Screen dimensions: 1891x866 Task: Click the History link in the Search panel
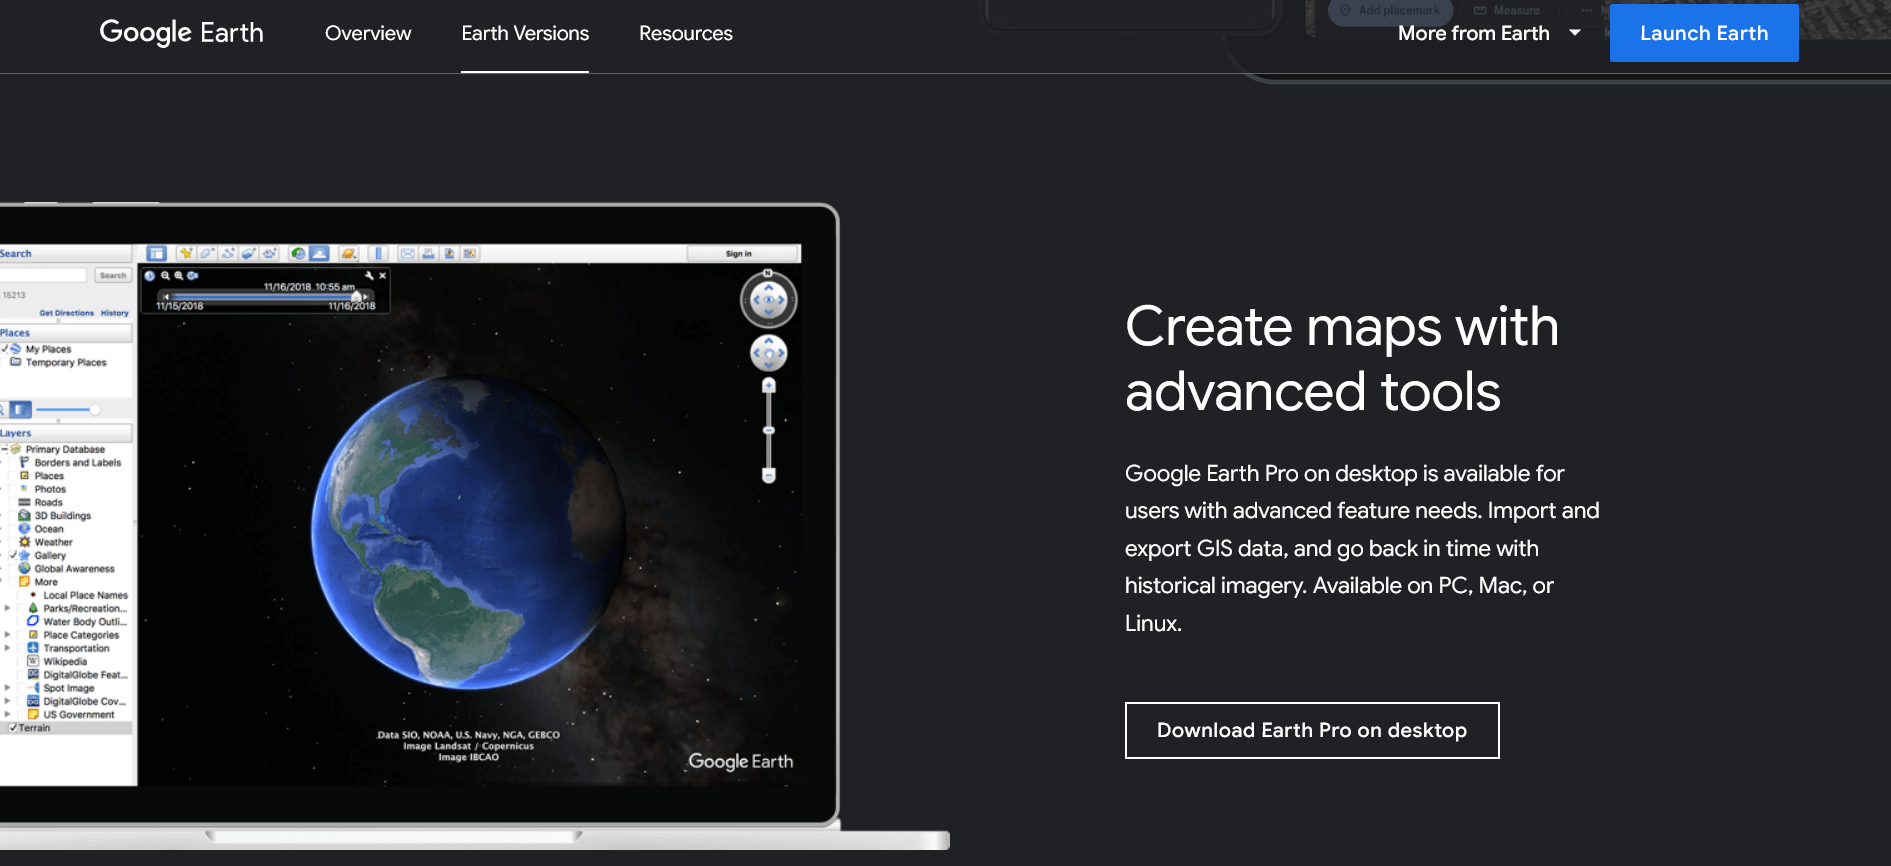pyautogui.click(x=115, y=313)
